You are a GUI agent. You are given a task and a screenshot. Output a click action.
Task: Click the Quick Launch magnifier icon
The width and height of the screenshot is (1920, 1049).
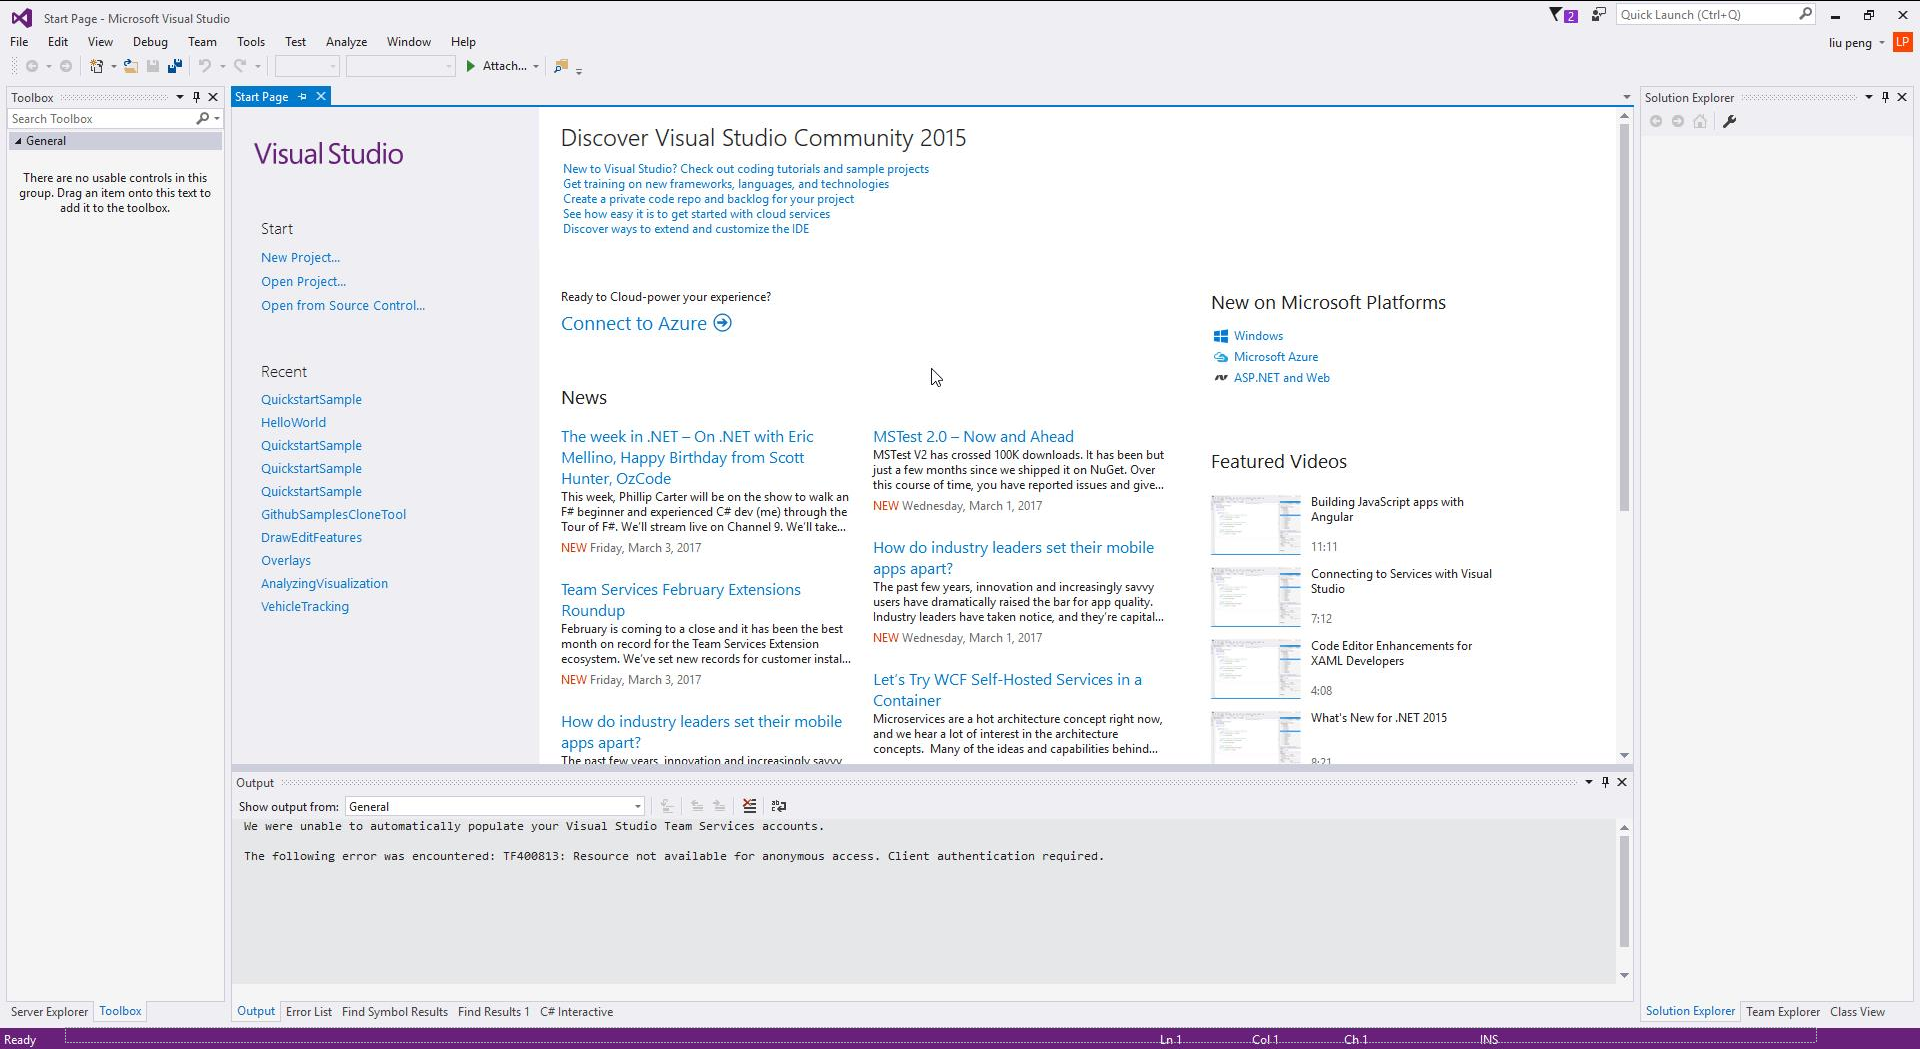1805,14
